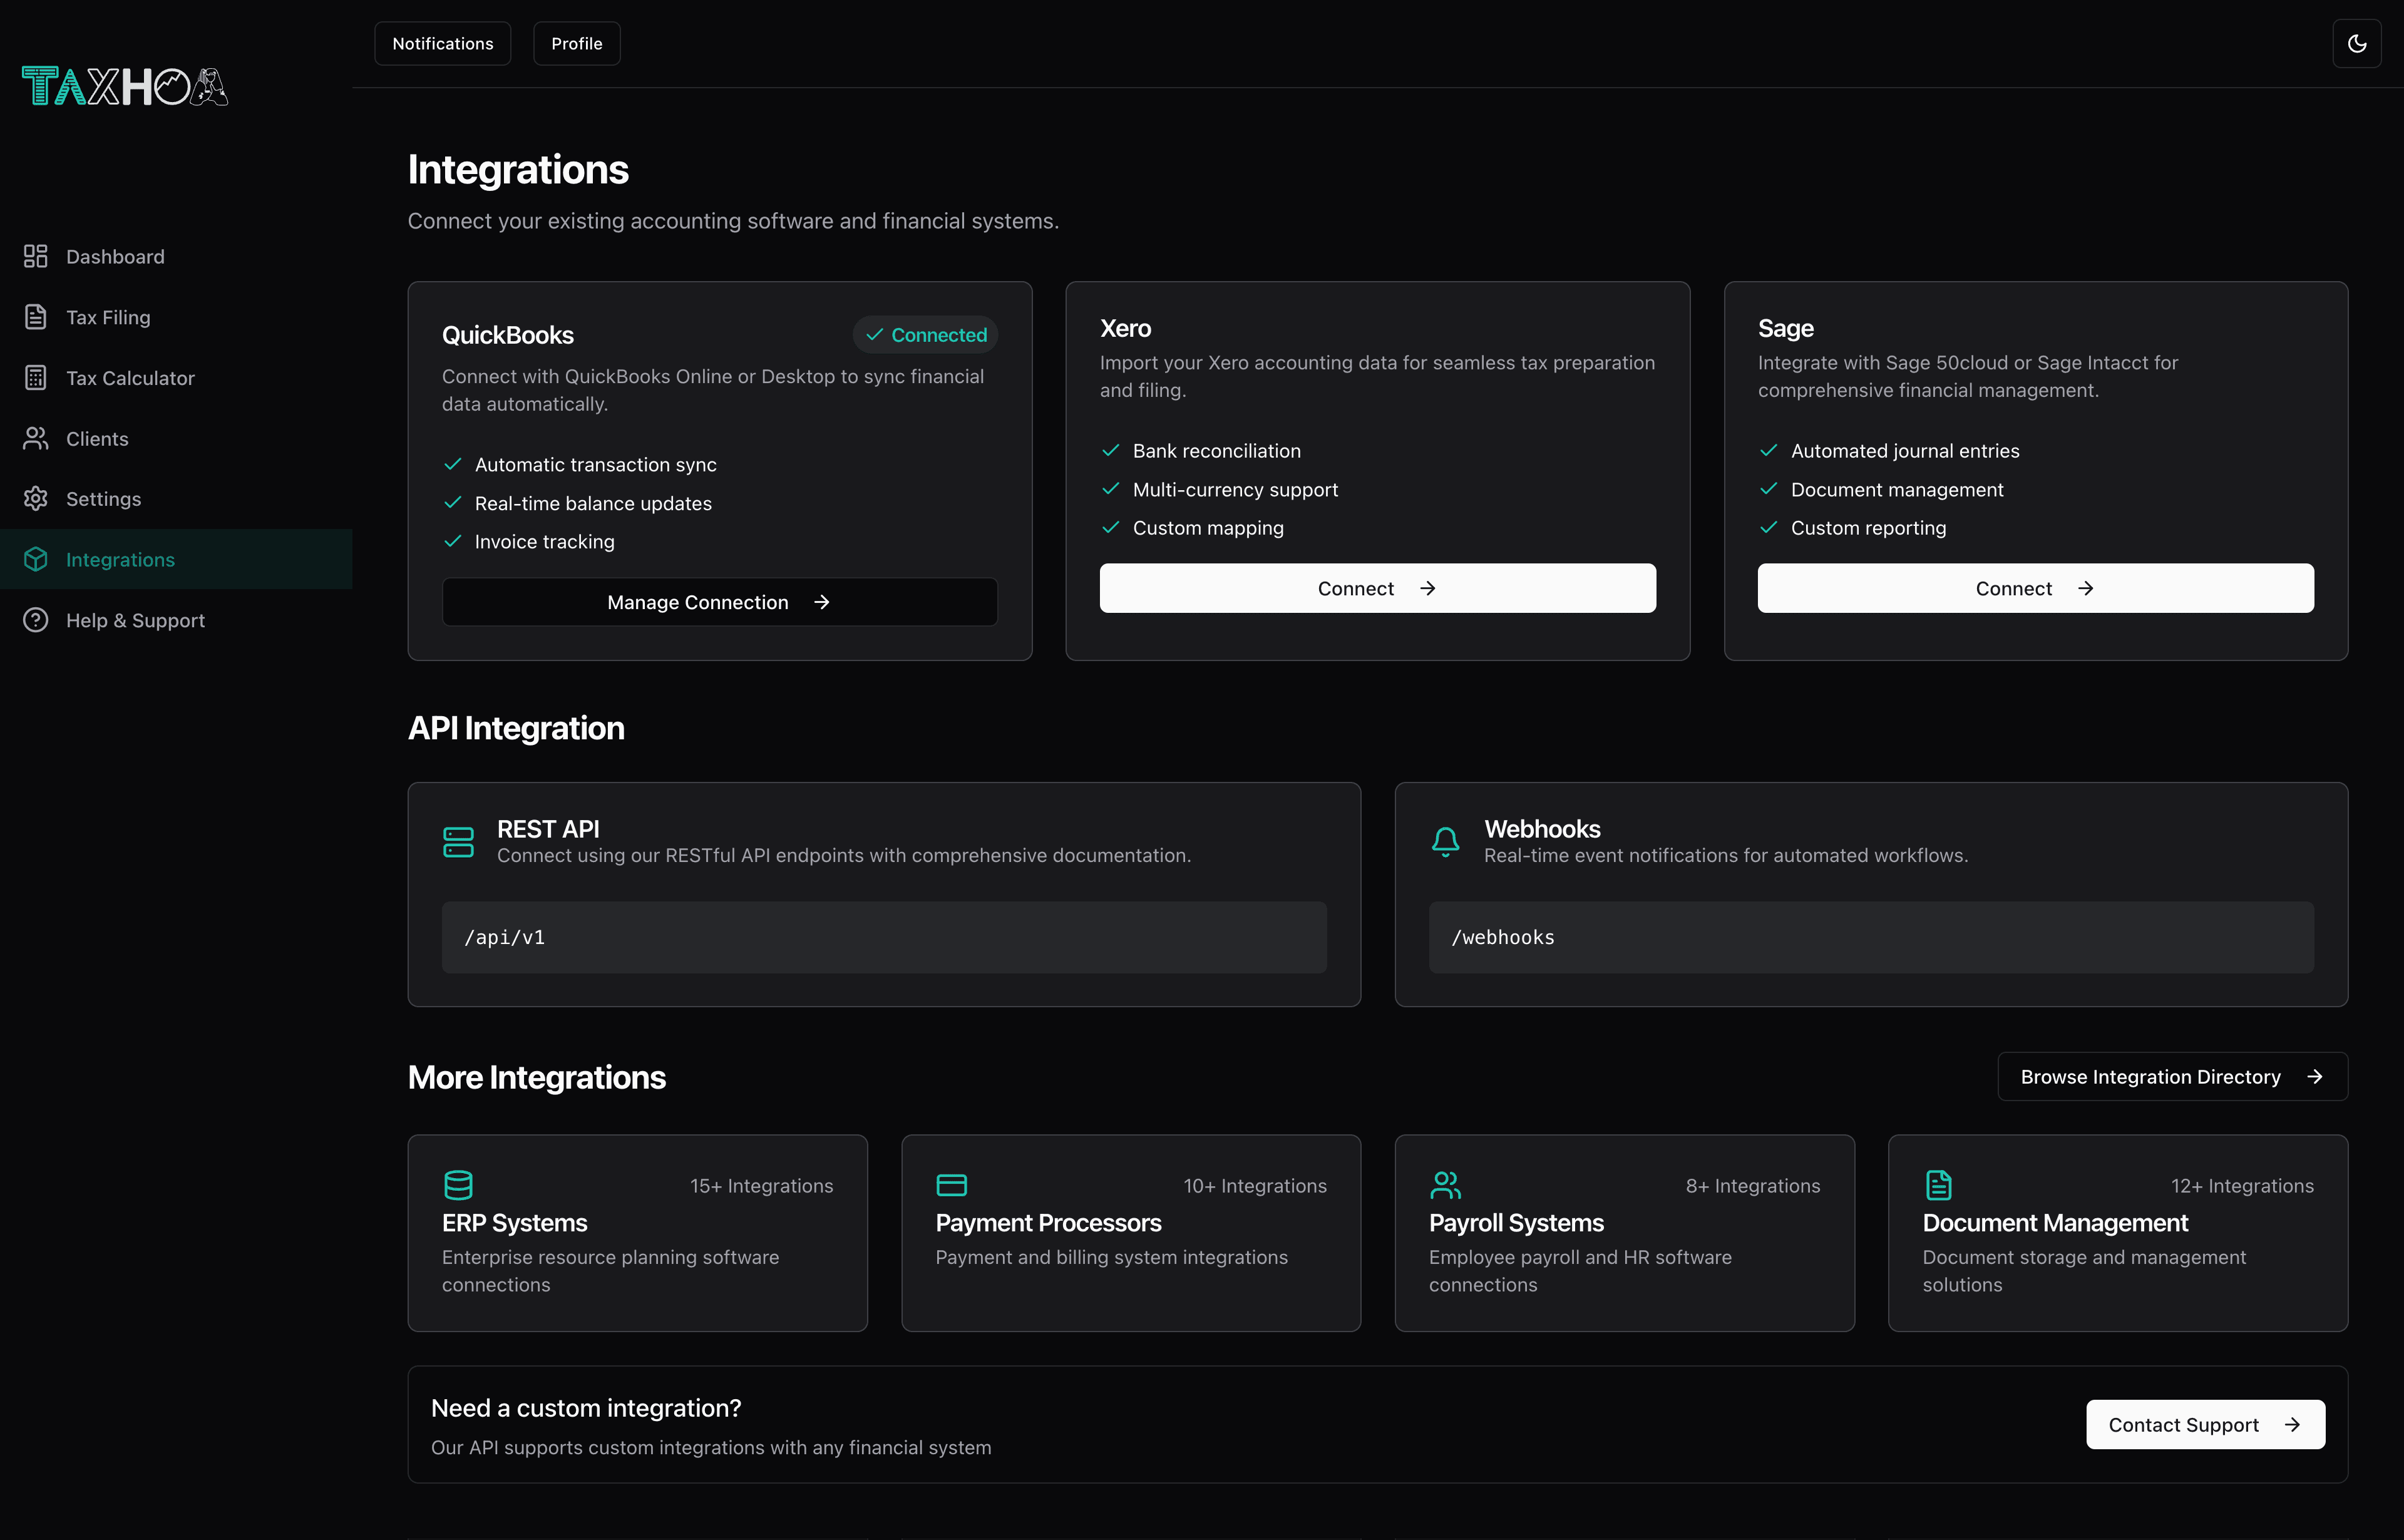Click the REST API server icon
Screen dimensions: 2404x1540
point(458,842)
